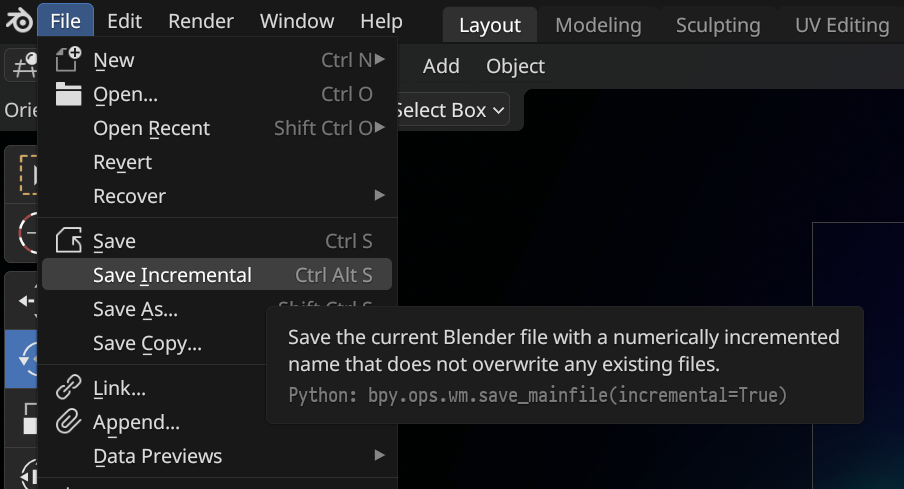Expand the Recover submenu arrow
The width and height of the screenshot is (904, 489).
pyautogui.click(x=379, y=196)
